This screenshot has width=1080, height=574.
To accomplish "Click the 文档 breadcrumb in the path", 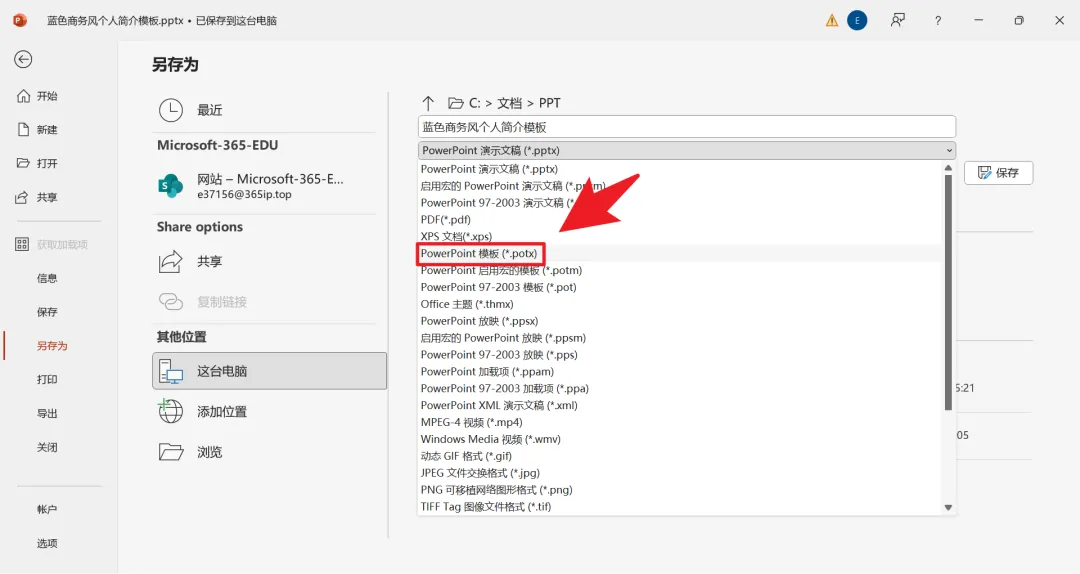I will [x=510, y=103].
